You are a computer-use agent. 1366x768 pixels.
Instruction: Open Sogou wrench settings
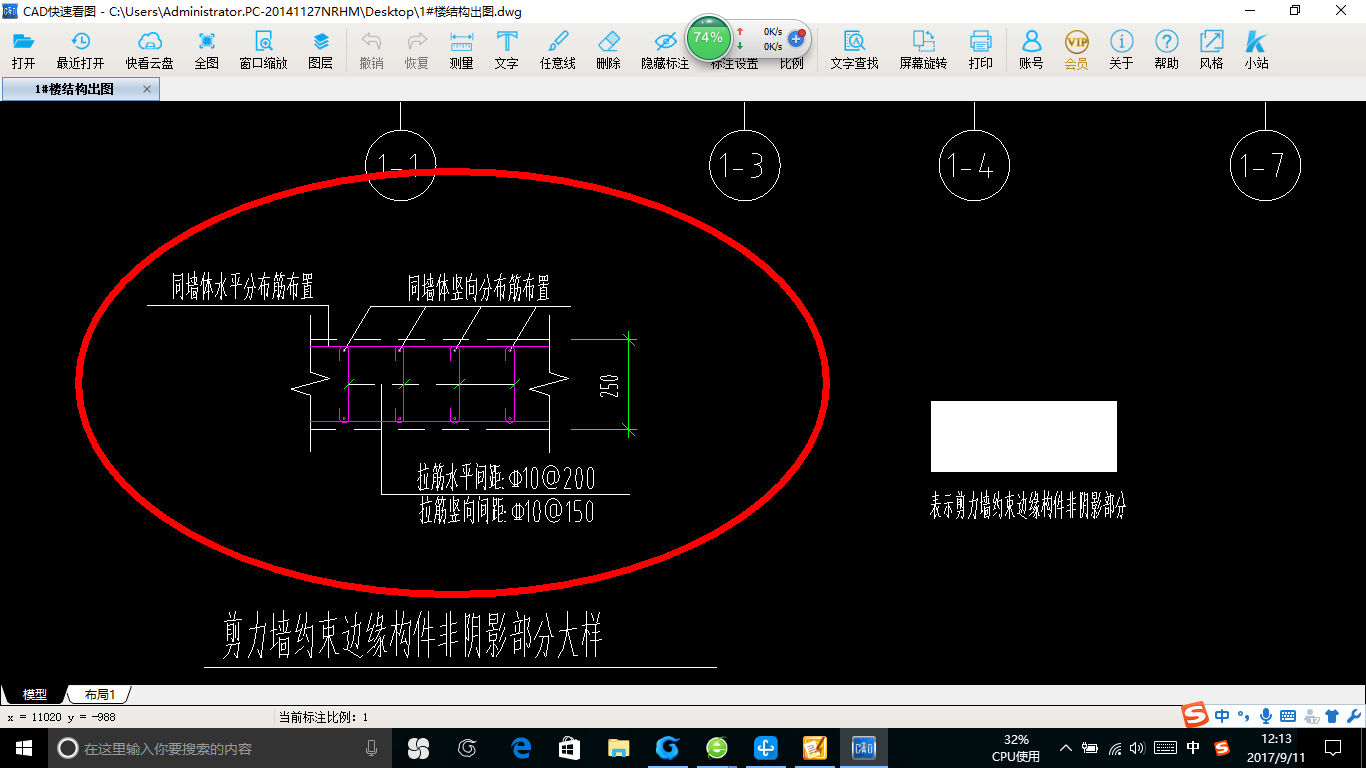[1353, 716]
